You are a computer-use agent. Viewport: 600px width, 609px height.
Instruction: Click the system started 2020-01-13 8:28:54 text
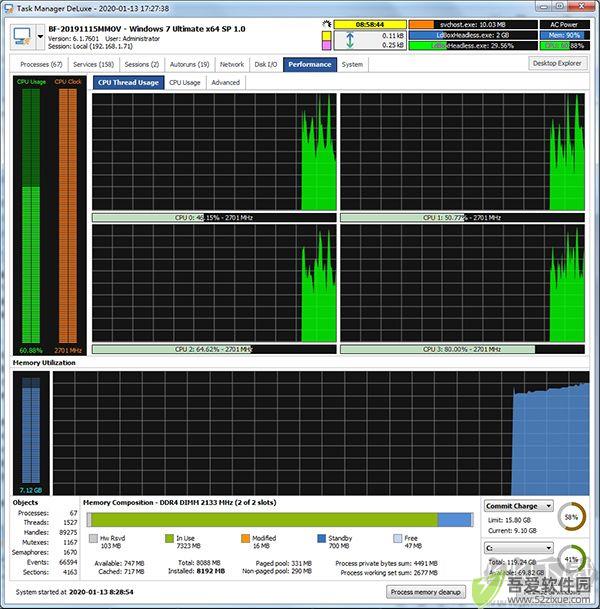75,592
